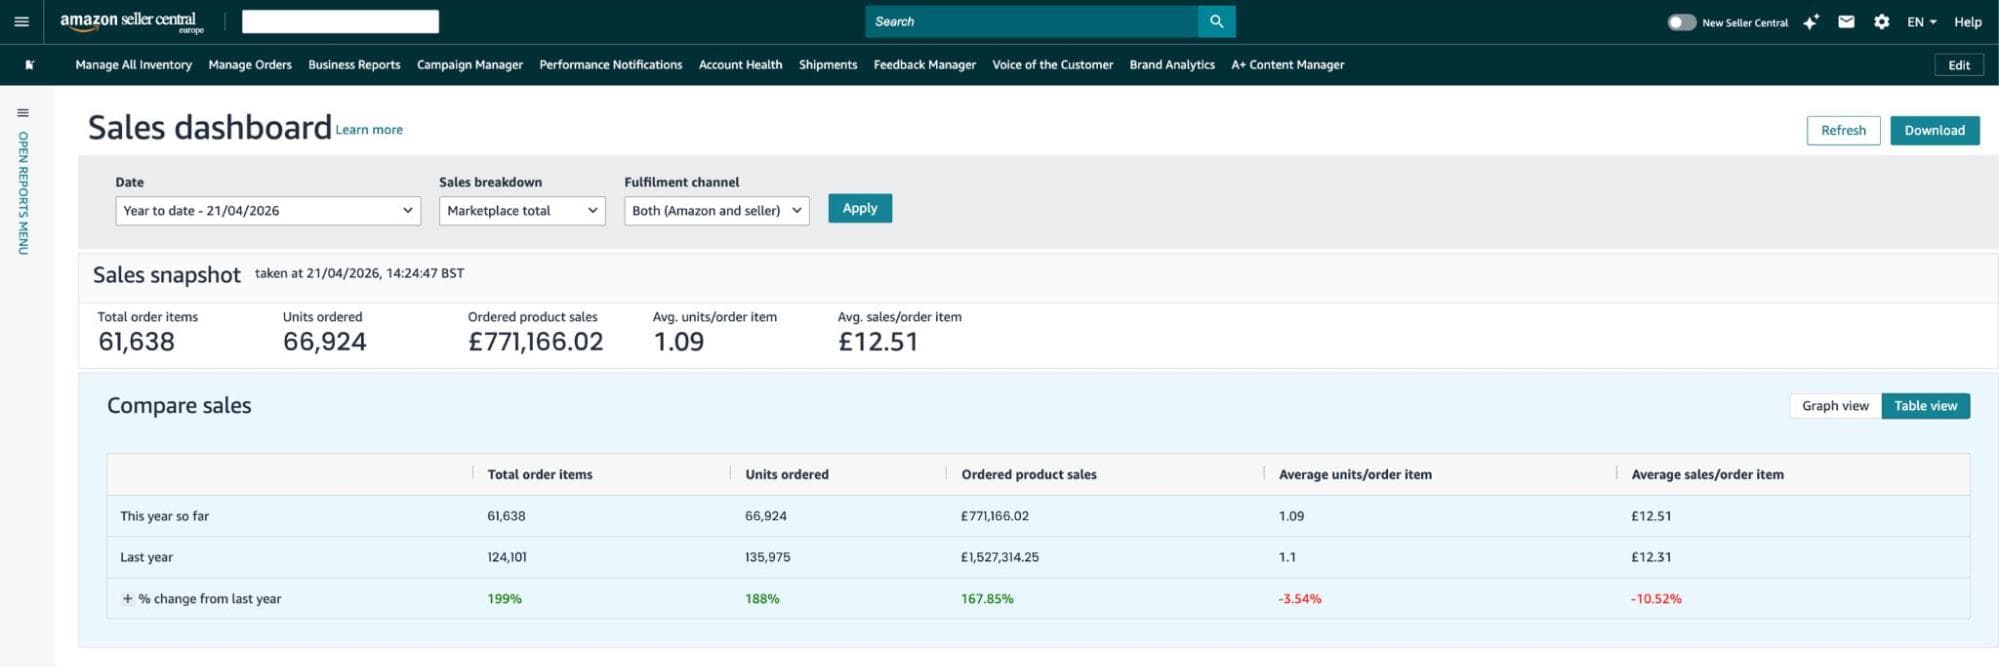The width and height of the screenshot is (1999, 667).
Task: Open Manage All Inventory menu
Action: click(x=133, y=65)
